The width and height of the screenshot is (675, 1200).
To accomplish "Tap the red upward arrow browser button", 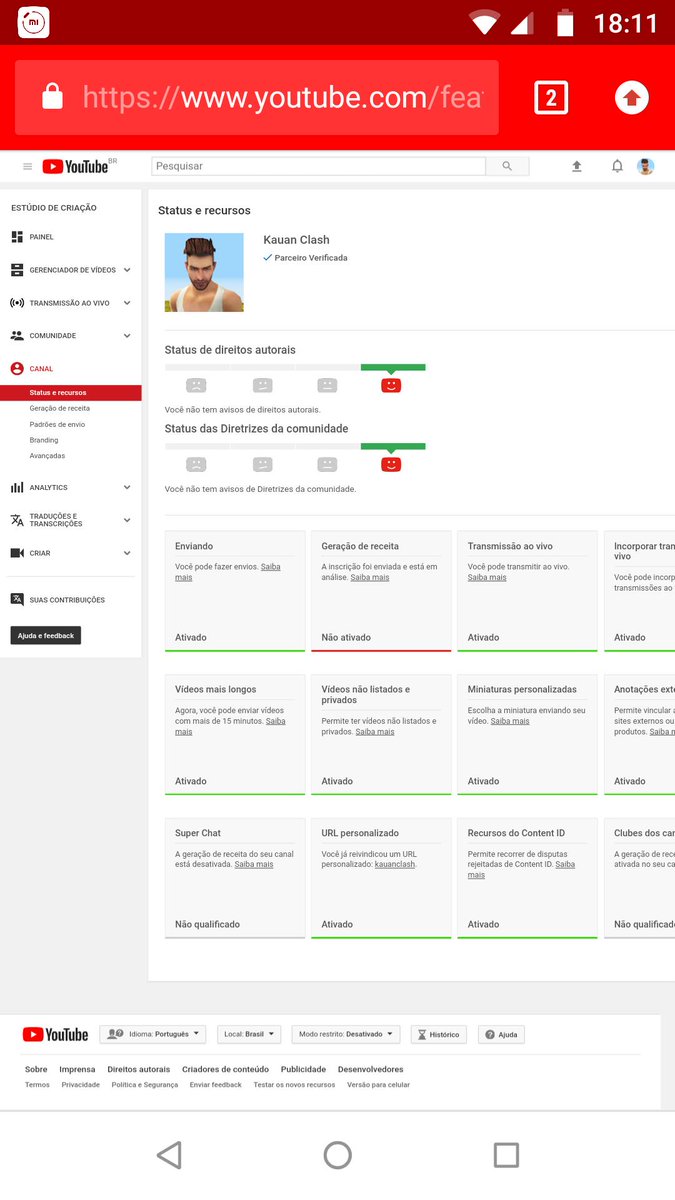I will pos(631,98).
